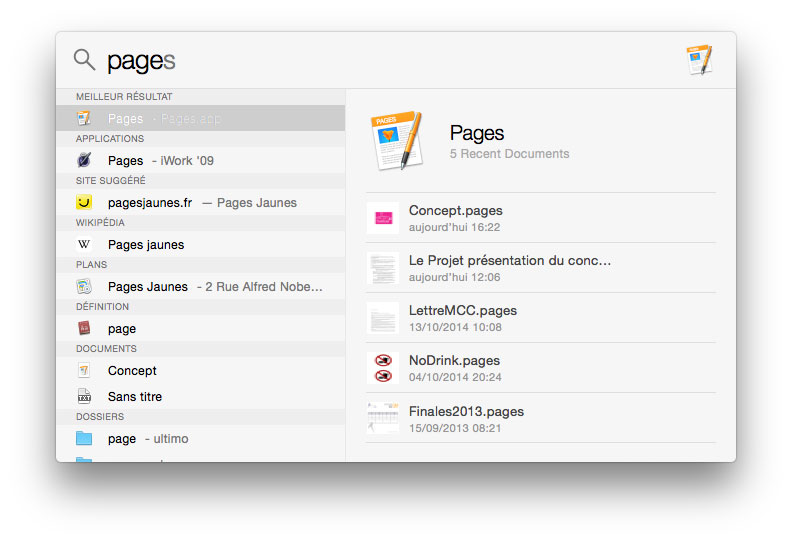Screen dimensions: 792x542
Task: Open Finales2013.pages thumbnail
Action: 383,418
